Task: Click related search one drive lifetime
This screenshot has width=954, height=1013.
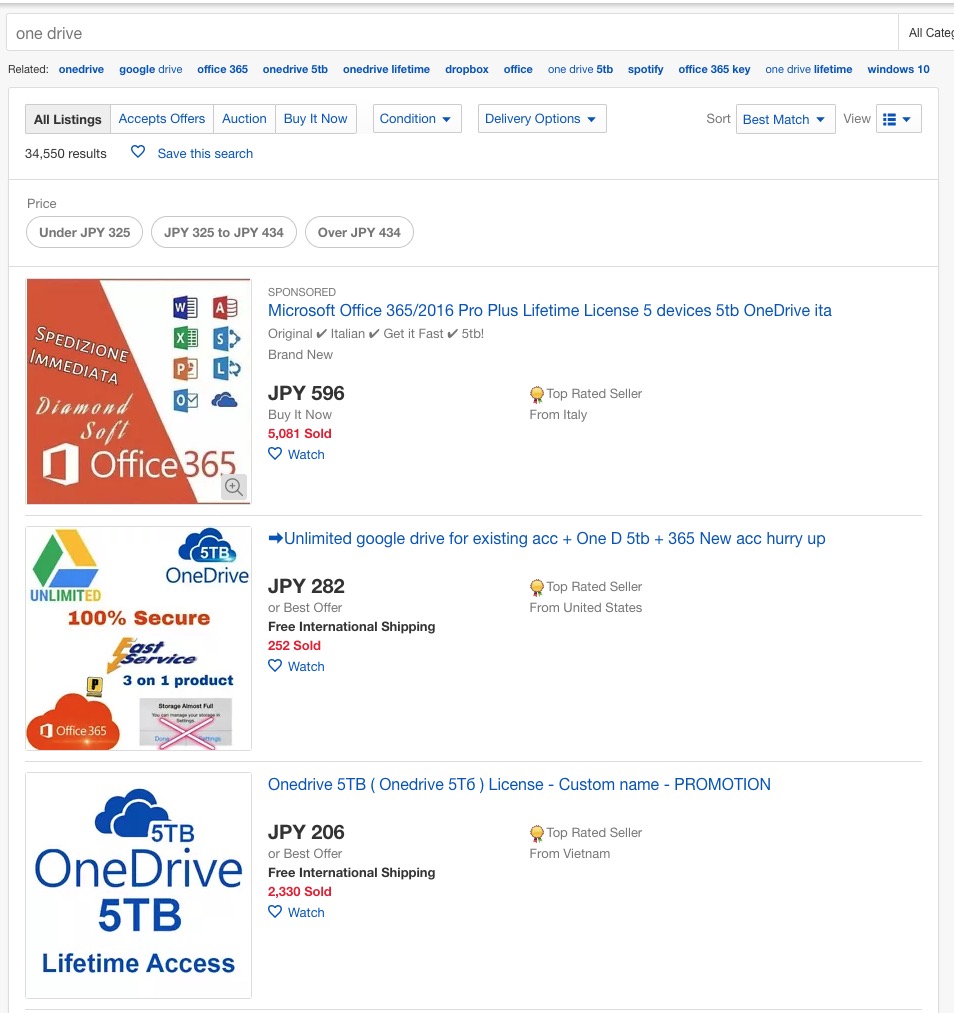Action: tap(809, 69)
